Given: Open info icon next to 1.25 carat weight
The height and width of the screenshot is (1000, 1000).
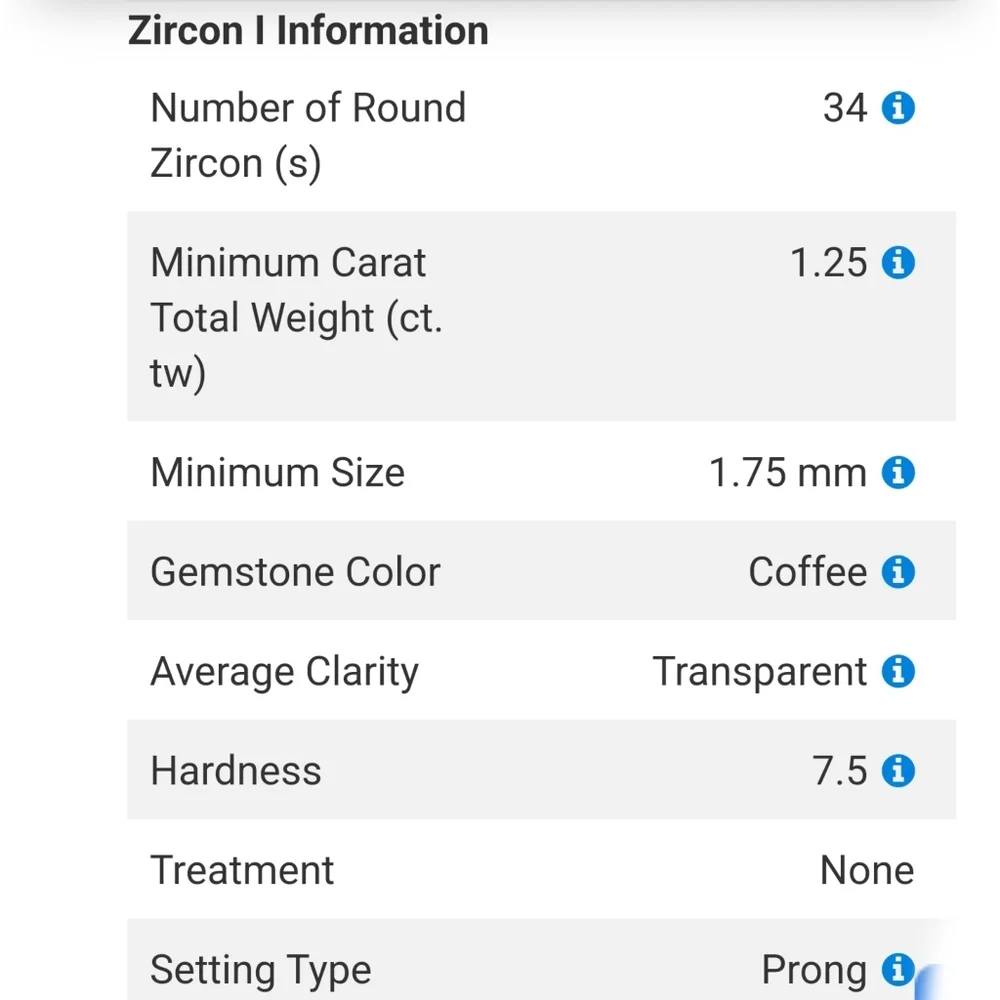Looking at the screenshot, I should 898,263.
